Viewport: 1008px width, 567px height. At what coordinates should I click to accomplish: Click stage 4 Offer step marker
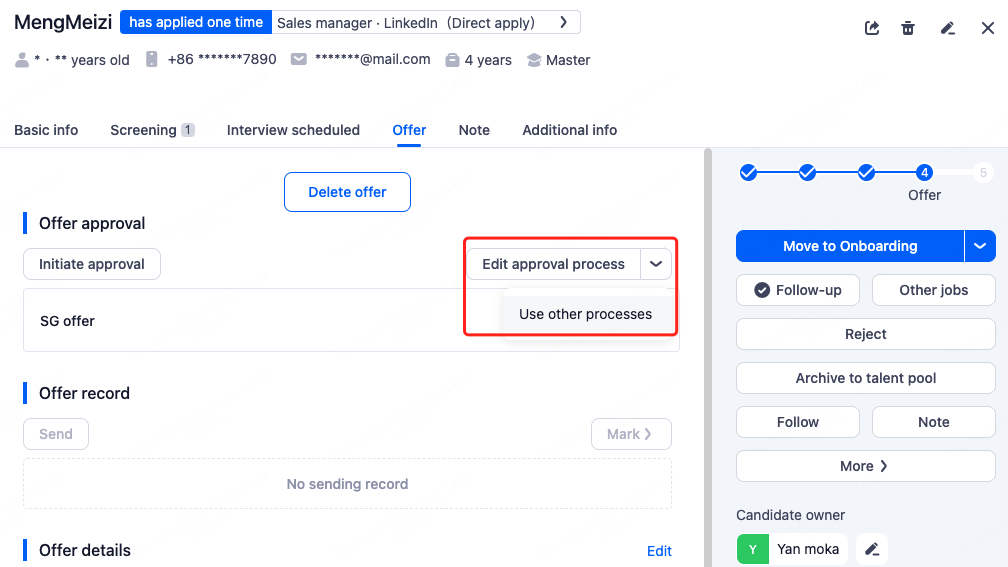tap(925, 173)
